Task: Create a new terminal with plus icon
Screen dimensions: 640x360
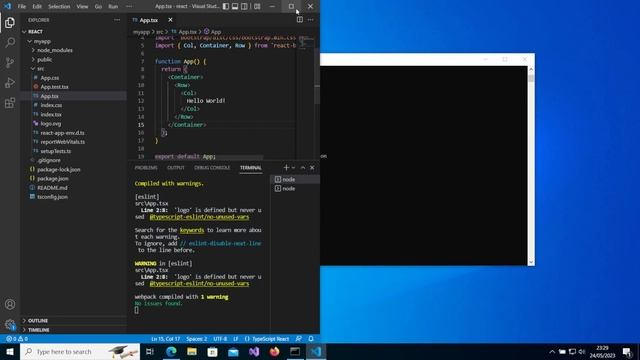Action: (x=286, y=168)
